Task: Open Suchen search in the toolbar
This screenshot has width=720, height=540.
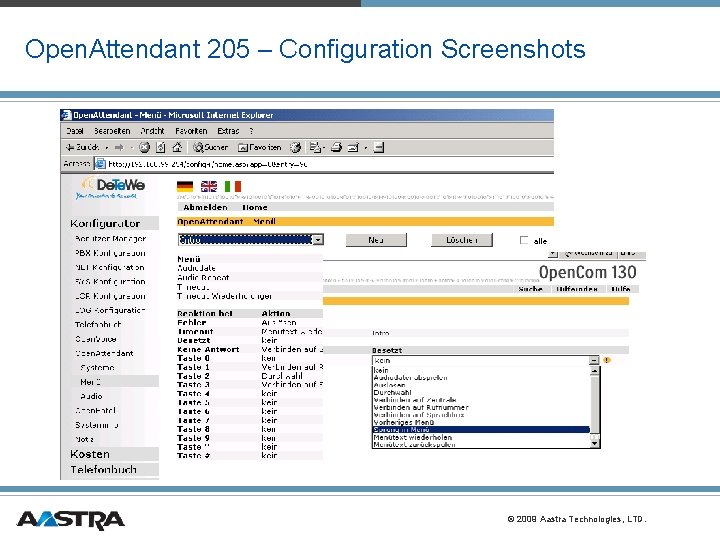Action: tap(211, 147)
